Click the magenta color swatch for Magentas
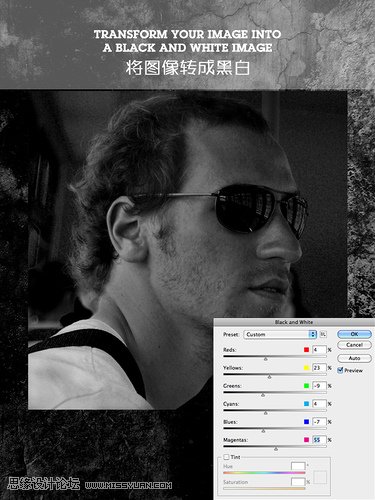375x500 pixels. click(306, 440)
